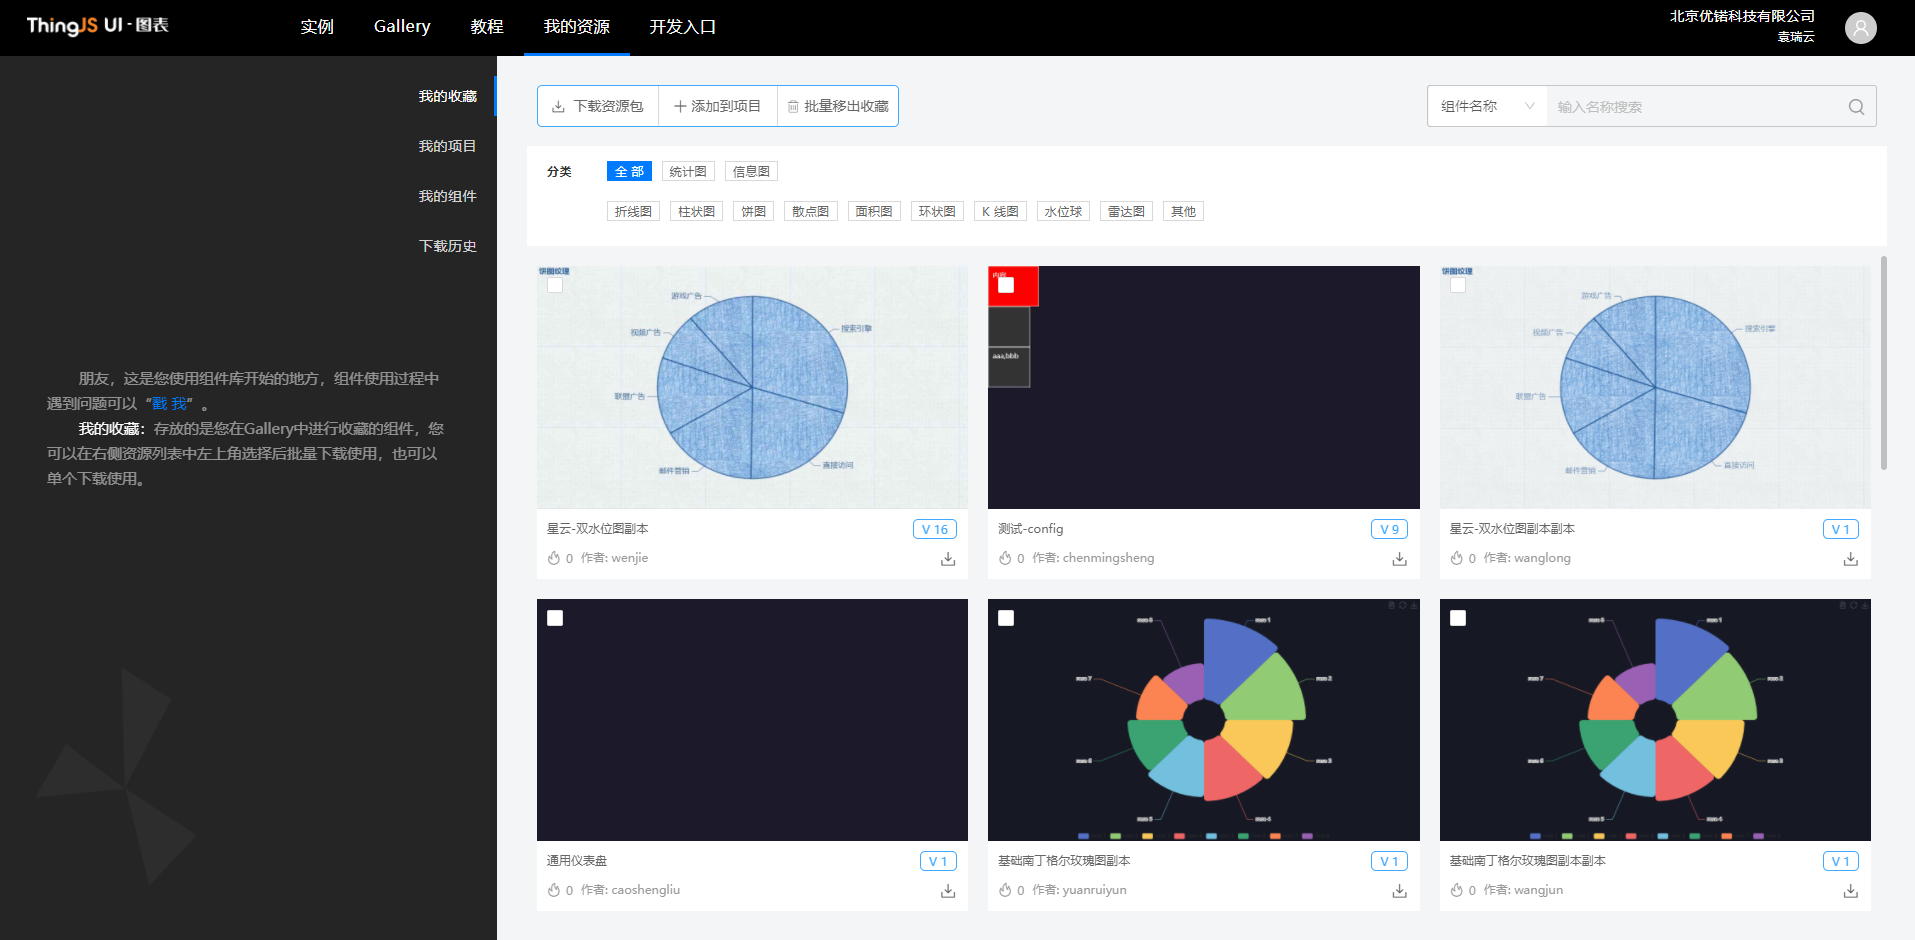
Task: Open the user avatar menu
Action: 1860,28
